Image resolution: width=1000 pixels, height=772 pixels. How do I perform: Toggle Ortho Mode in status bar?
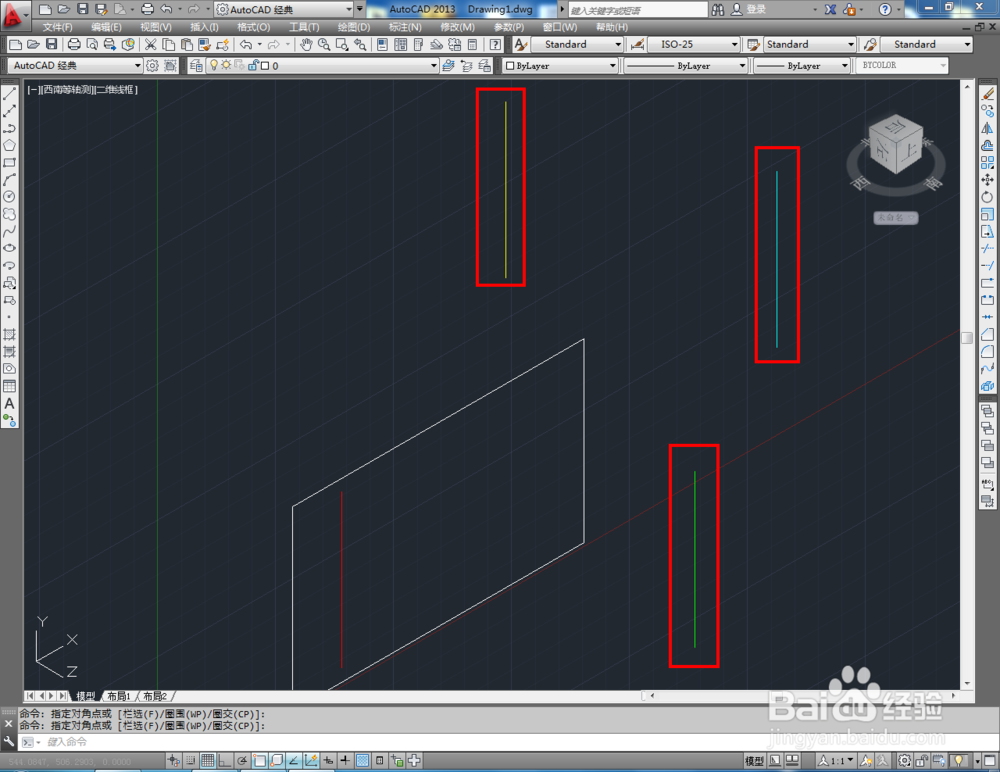tap(224, 761)
